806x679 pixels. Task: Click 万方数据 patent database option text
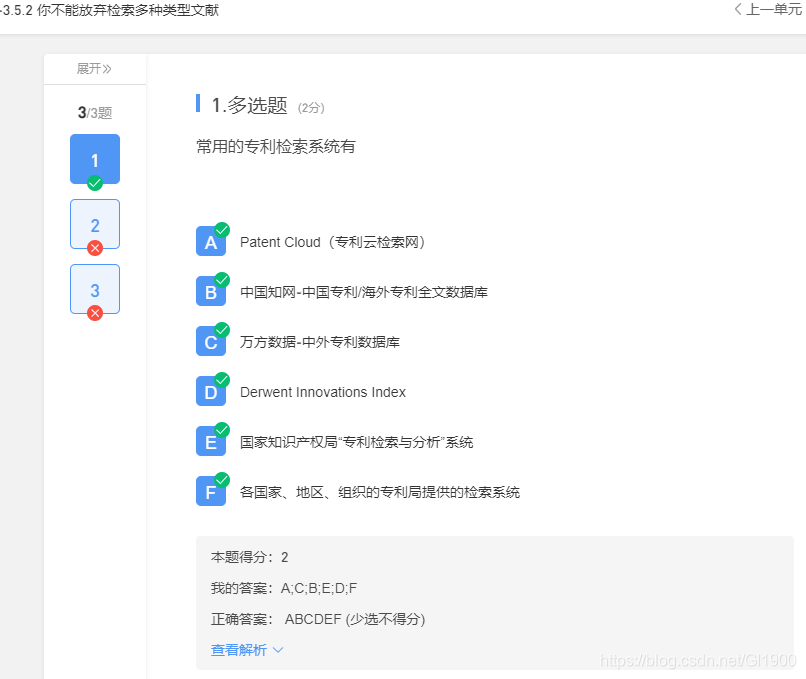320,341
